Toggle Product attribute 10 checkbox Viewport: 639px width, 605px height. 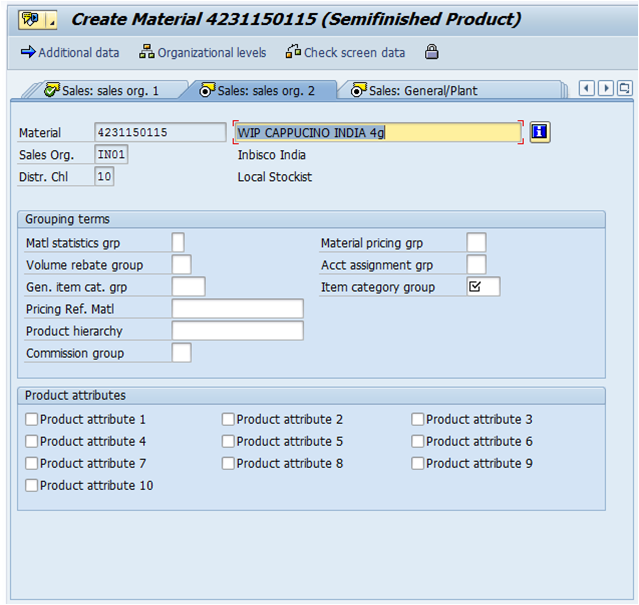pyautogui.click(x=32, y=486)
